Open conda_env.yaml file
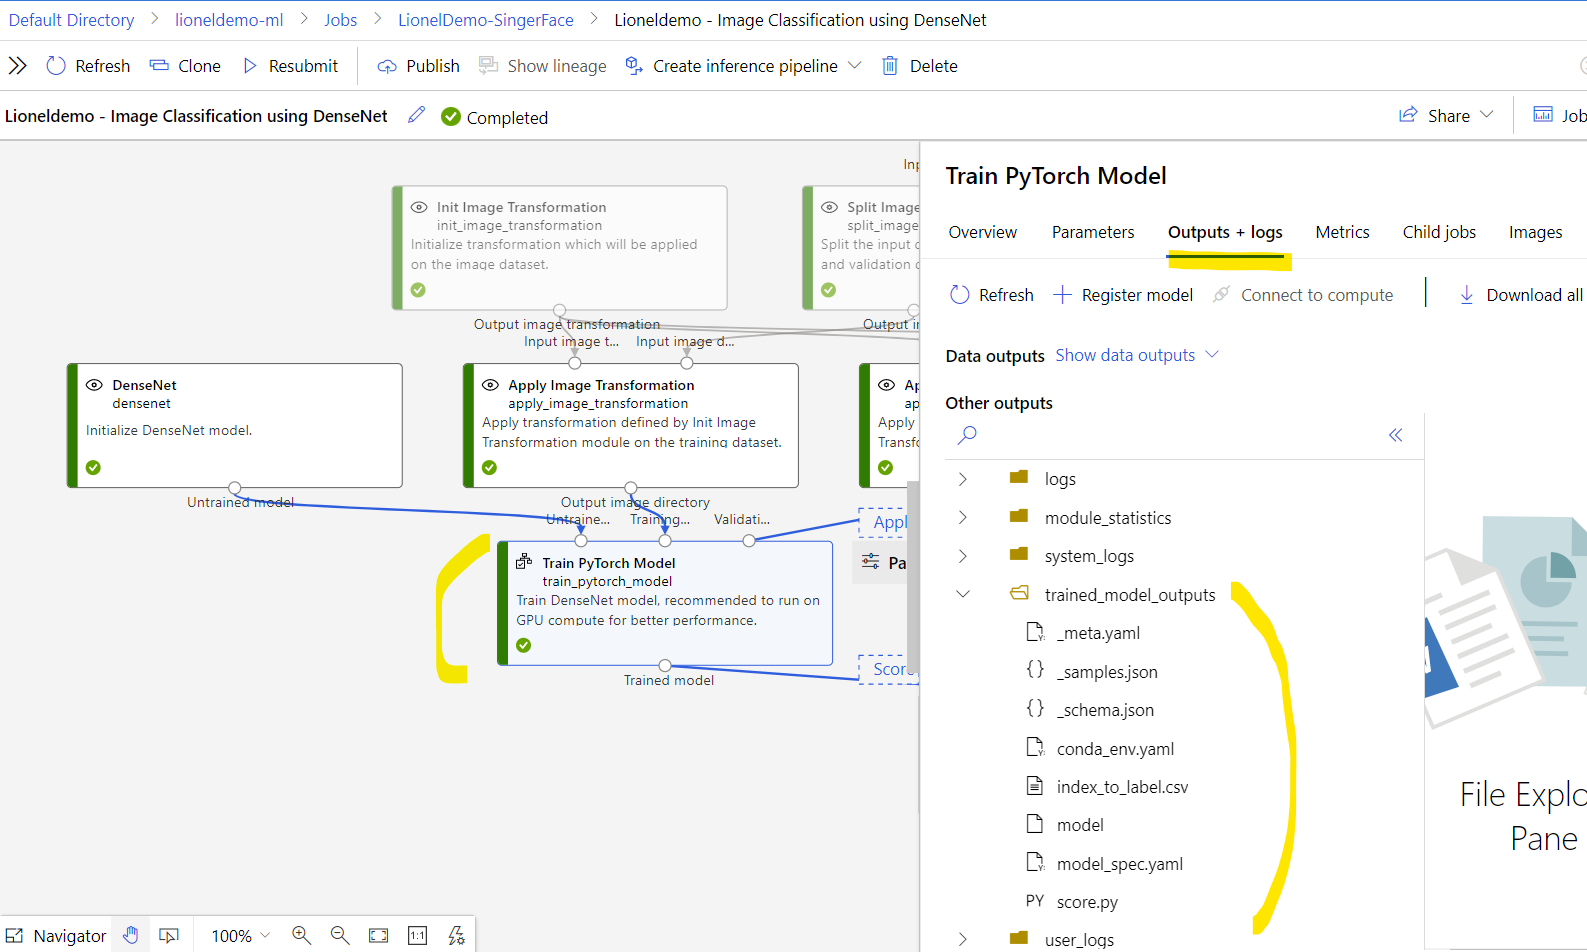Screen dimensions: 1587x952 (1115, 749)
